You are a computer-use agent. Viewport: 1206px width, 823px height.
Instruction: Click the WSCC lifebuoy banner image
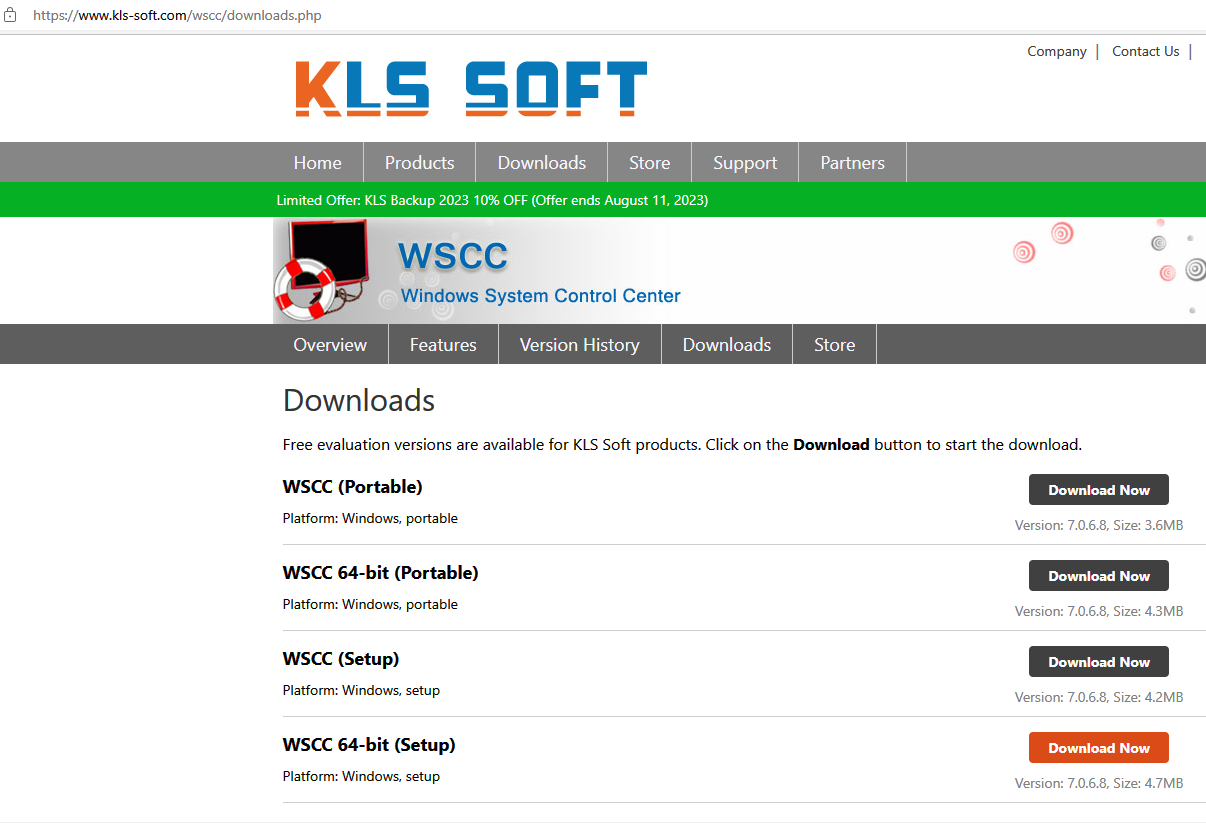point(320,270)
